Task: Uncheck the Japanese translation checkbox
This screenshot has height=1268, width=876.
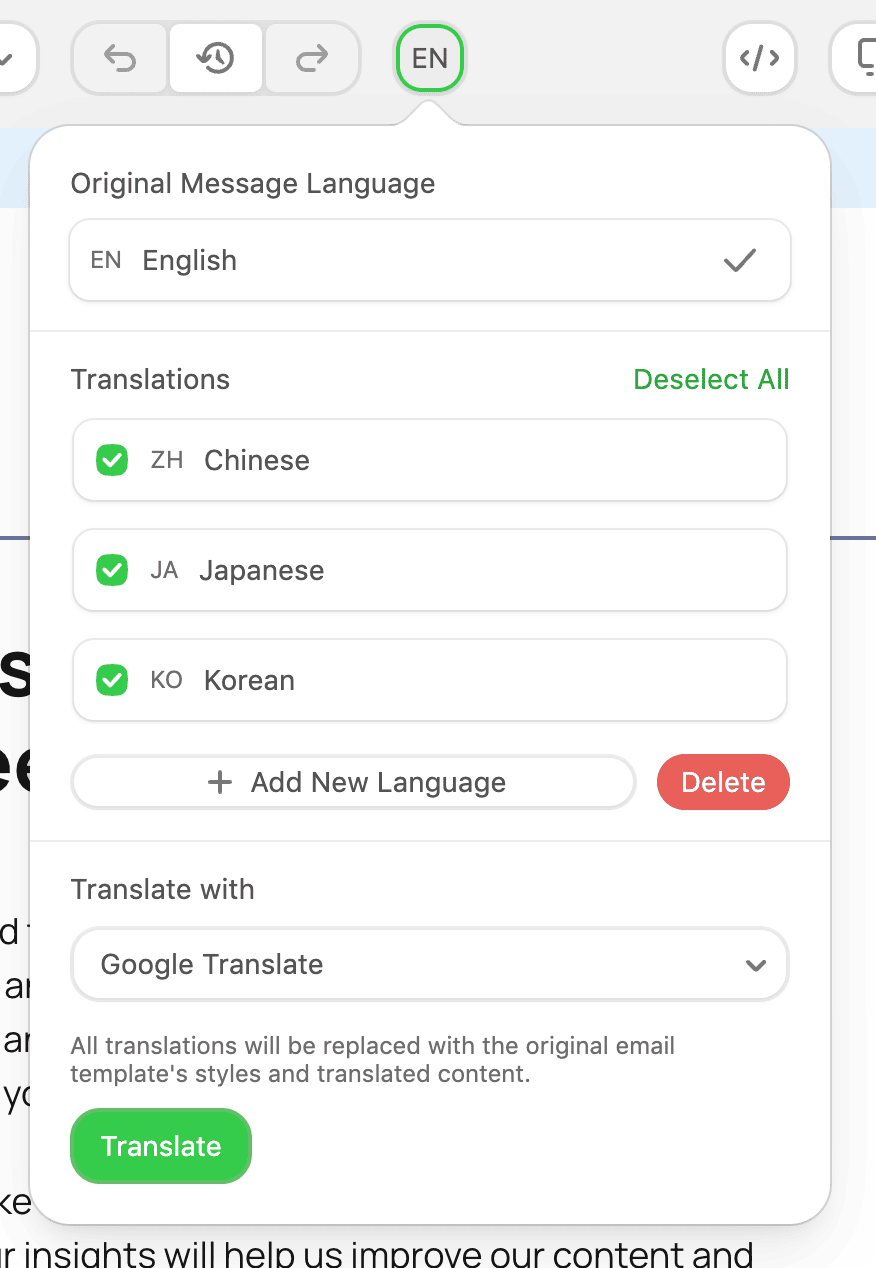Action: click(111, 570)
